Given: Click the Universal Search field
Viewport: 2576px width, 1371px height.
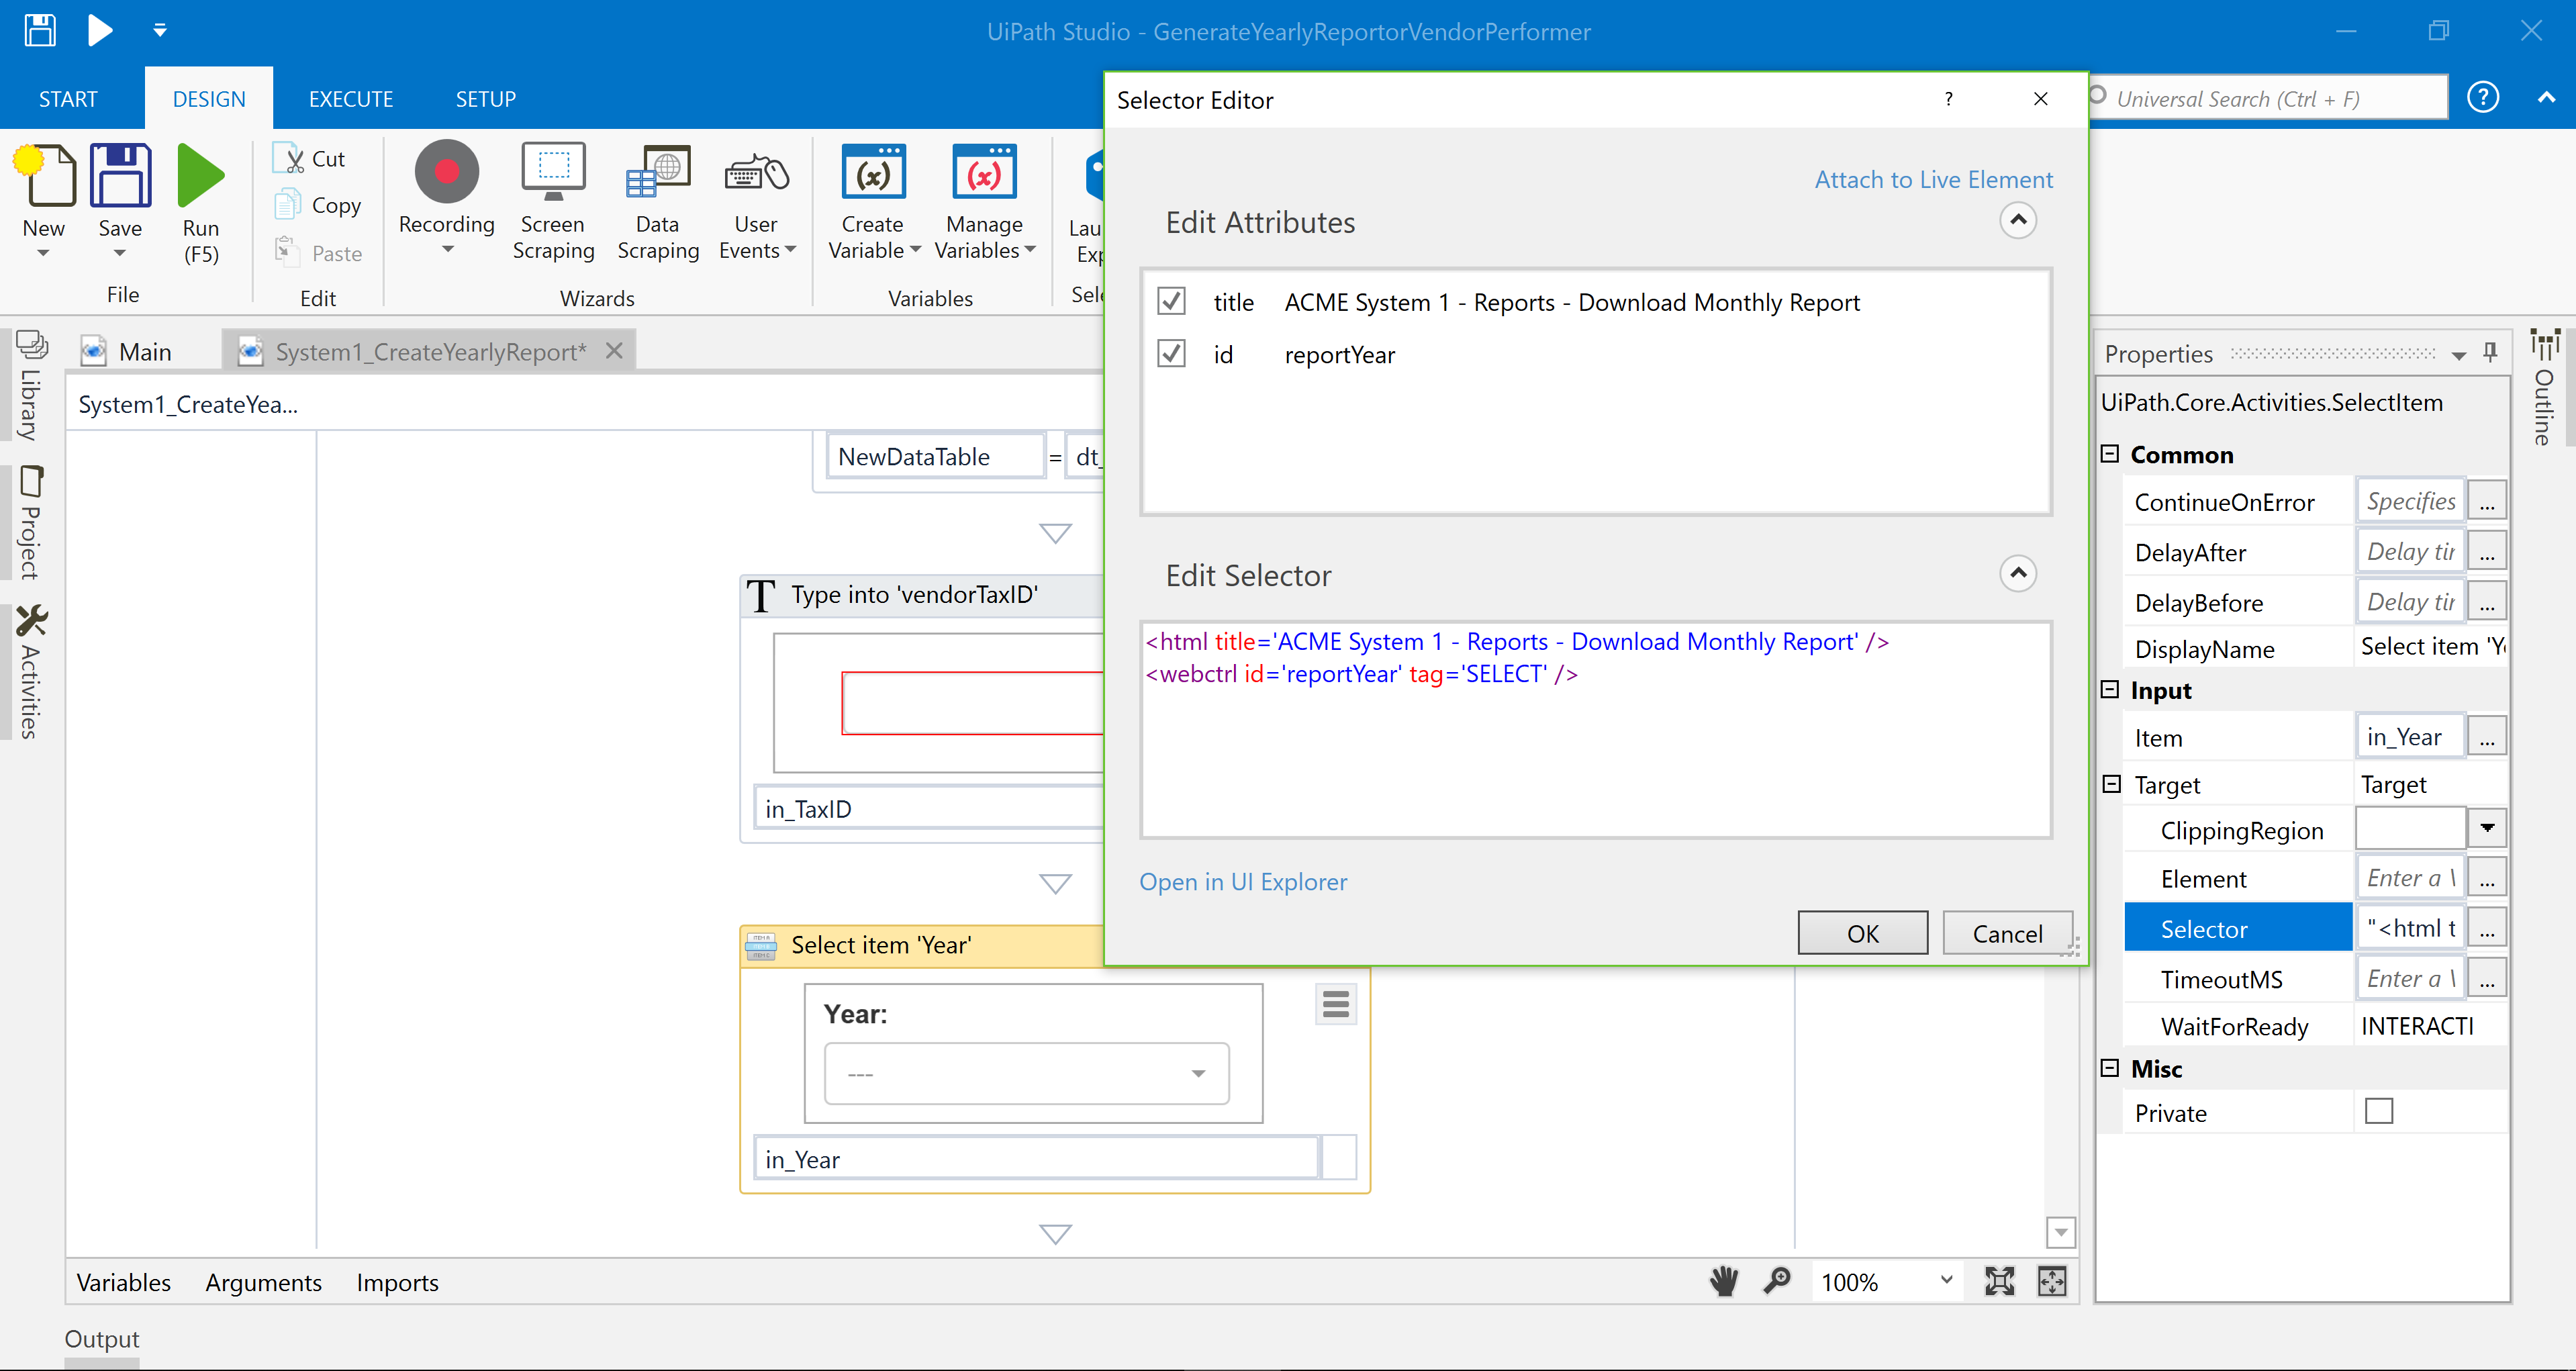Looking at the screenshot, I should click(x=2270, y=99).
